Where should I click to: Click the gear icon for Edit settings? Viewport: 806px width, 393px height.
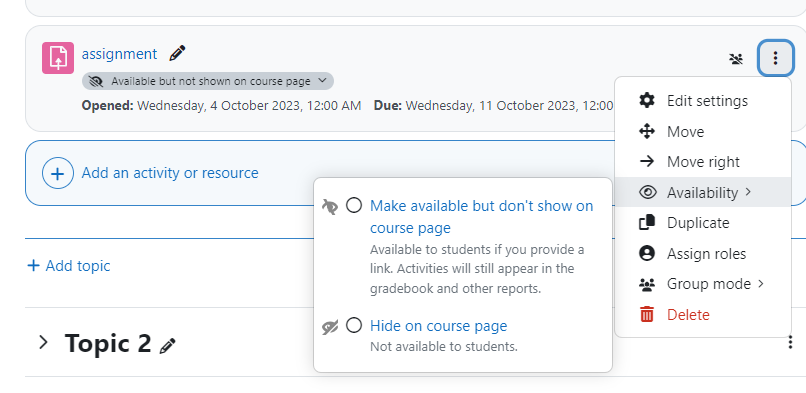click(x=647, y=101)
